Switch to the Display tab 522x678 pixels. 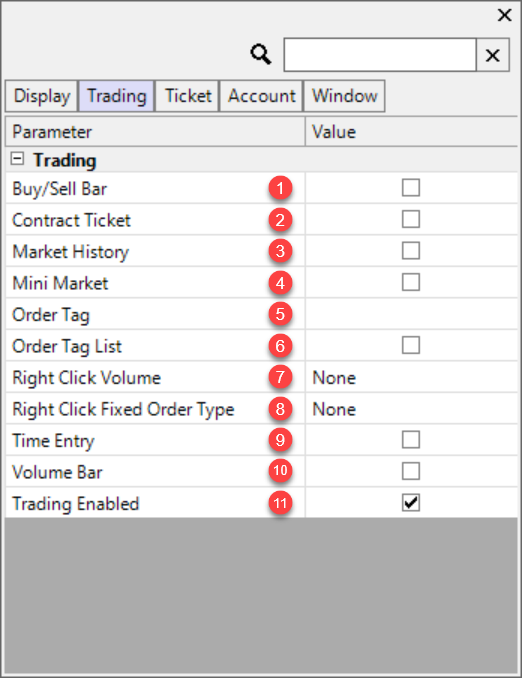click(x=42, y=96)
